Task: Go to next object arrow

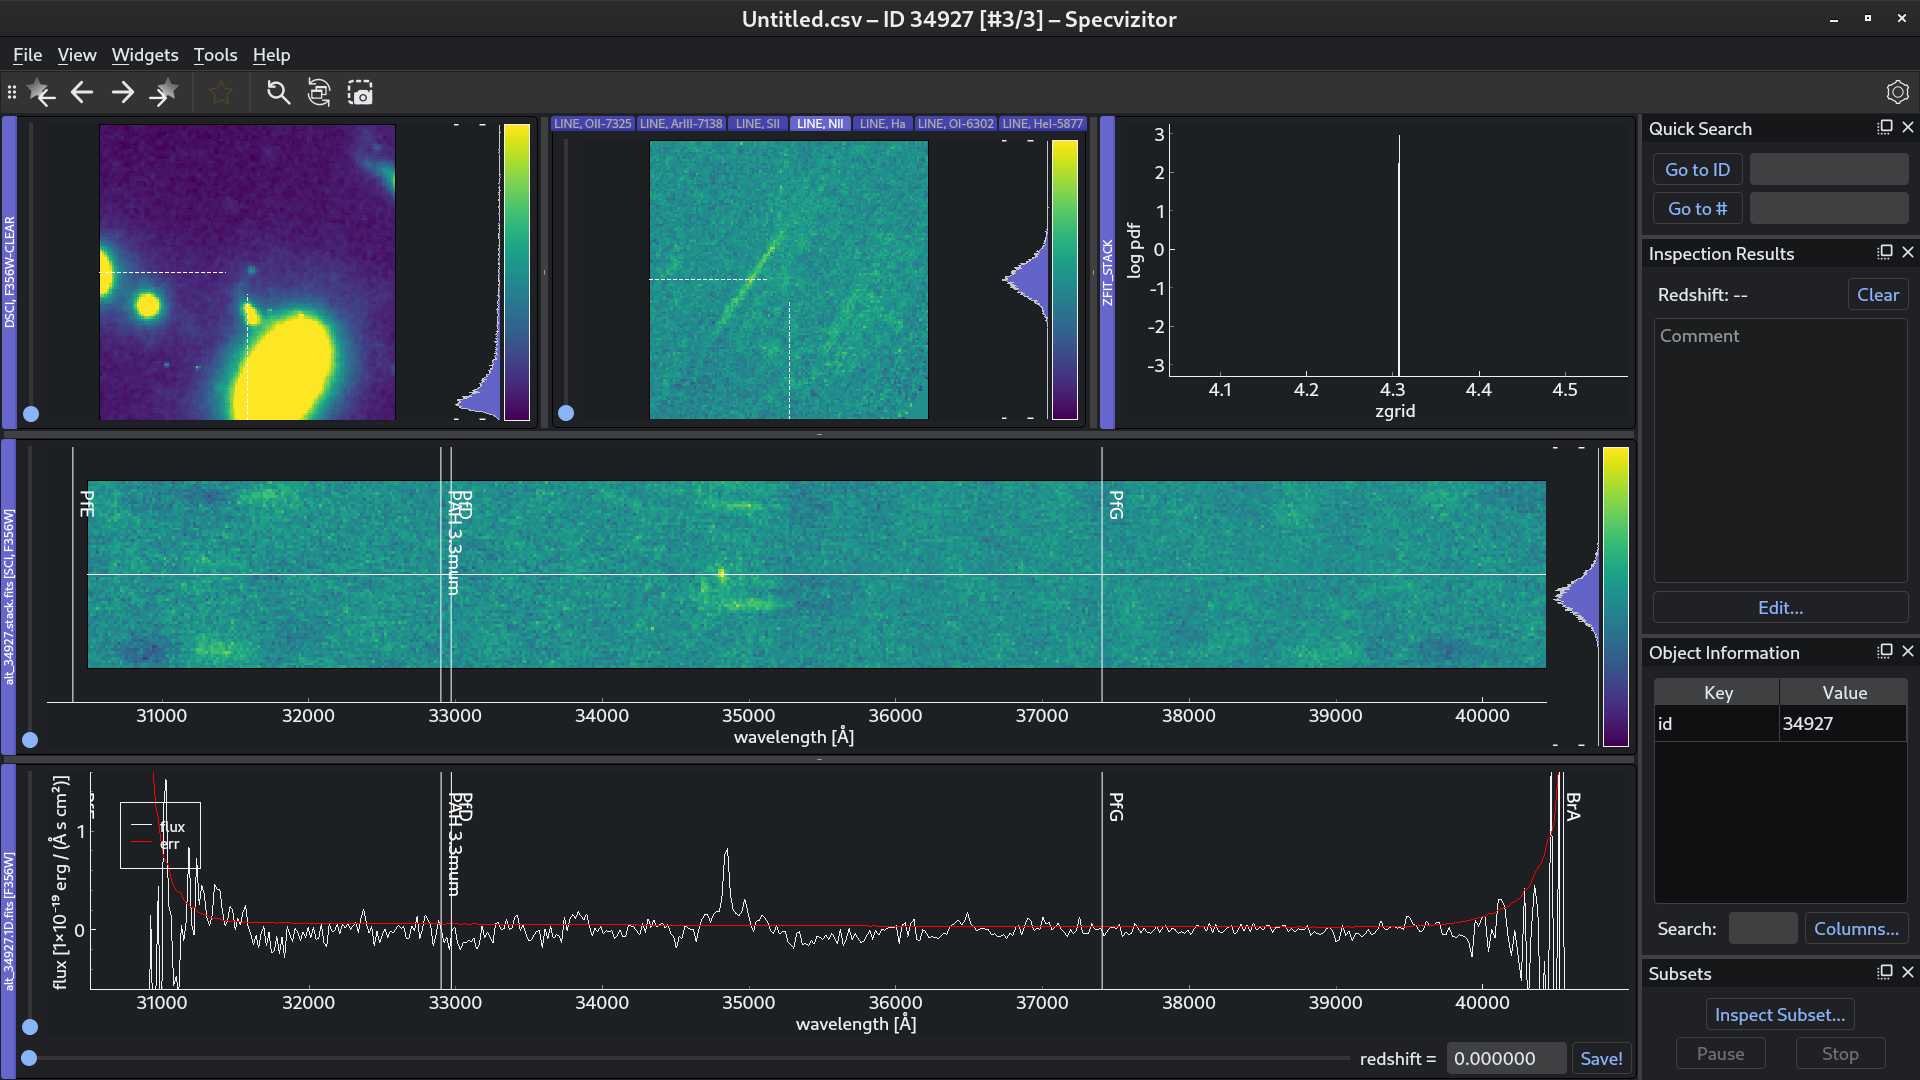Action: [x=123, y=93]
